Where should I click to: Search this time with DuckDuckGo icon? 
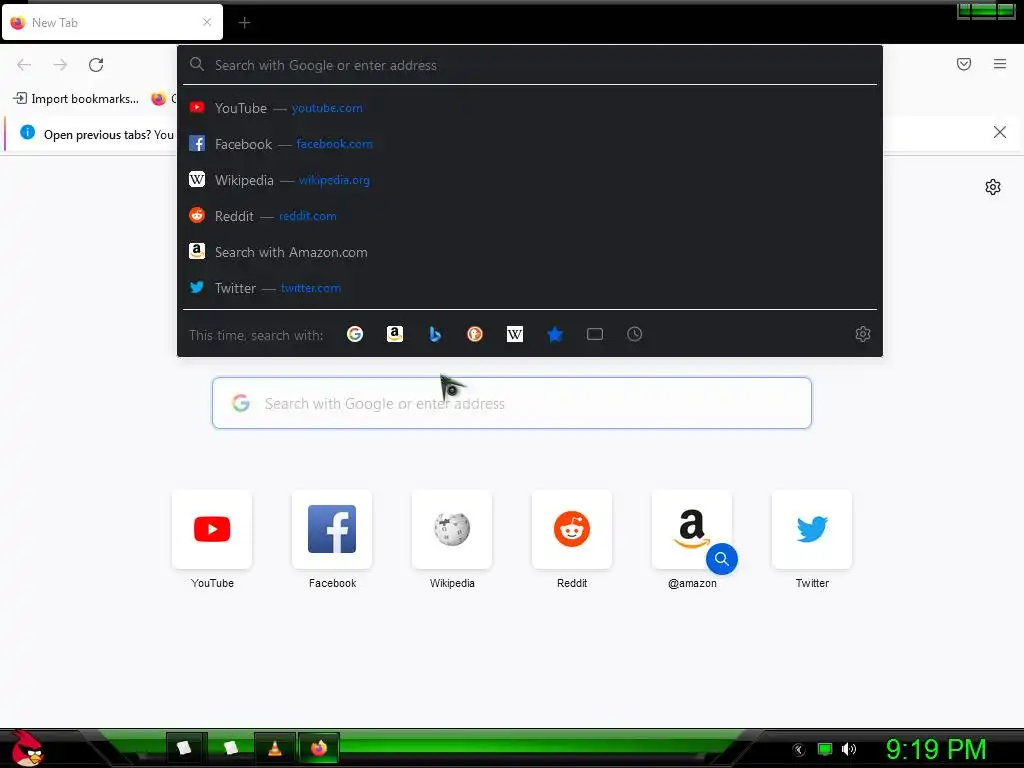[475, 334]
